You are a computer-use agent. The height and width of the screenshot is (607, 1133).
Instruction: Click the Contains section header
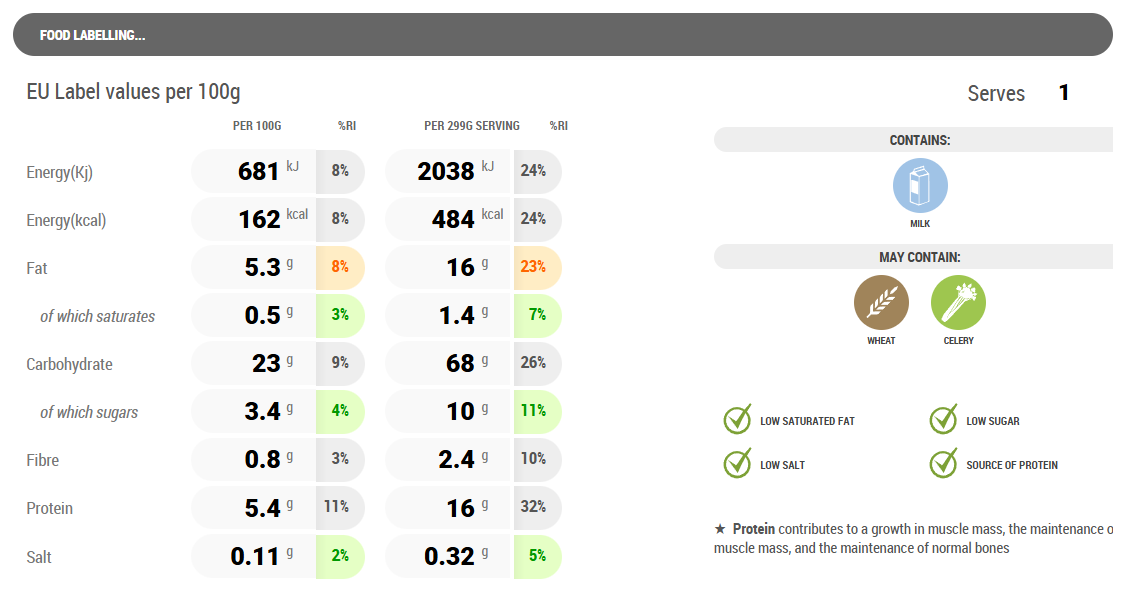pyautogui.click(x=919, y=140)
